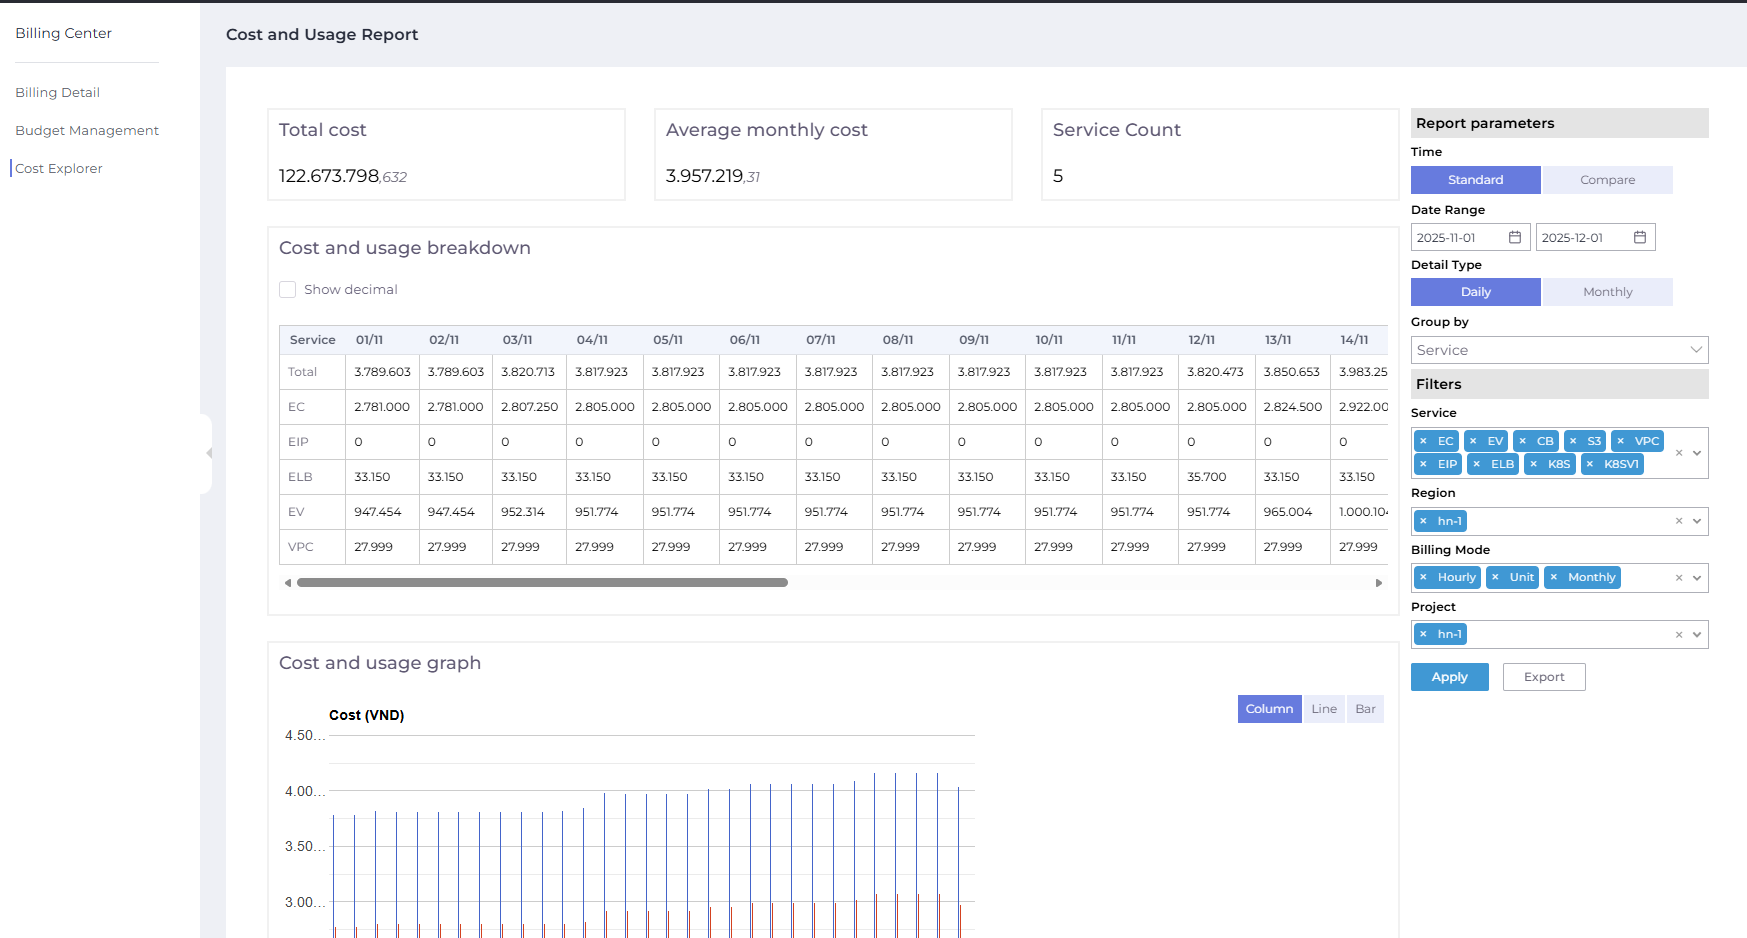
Task: Select the EV row label
Action: pyautogui.click(x=296, y=512)
